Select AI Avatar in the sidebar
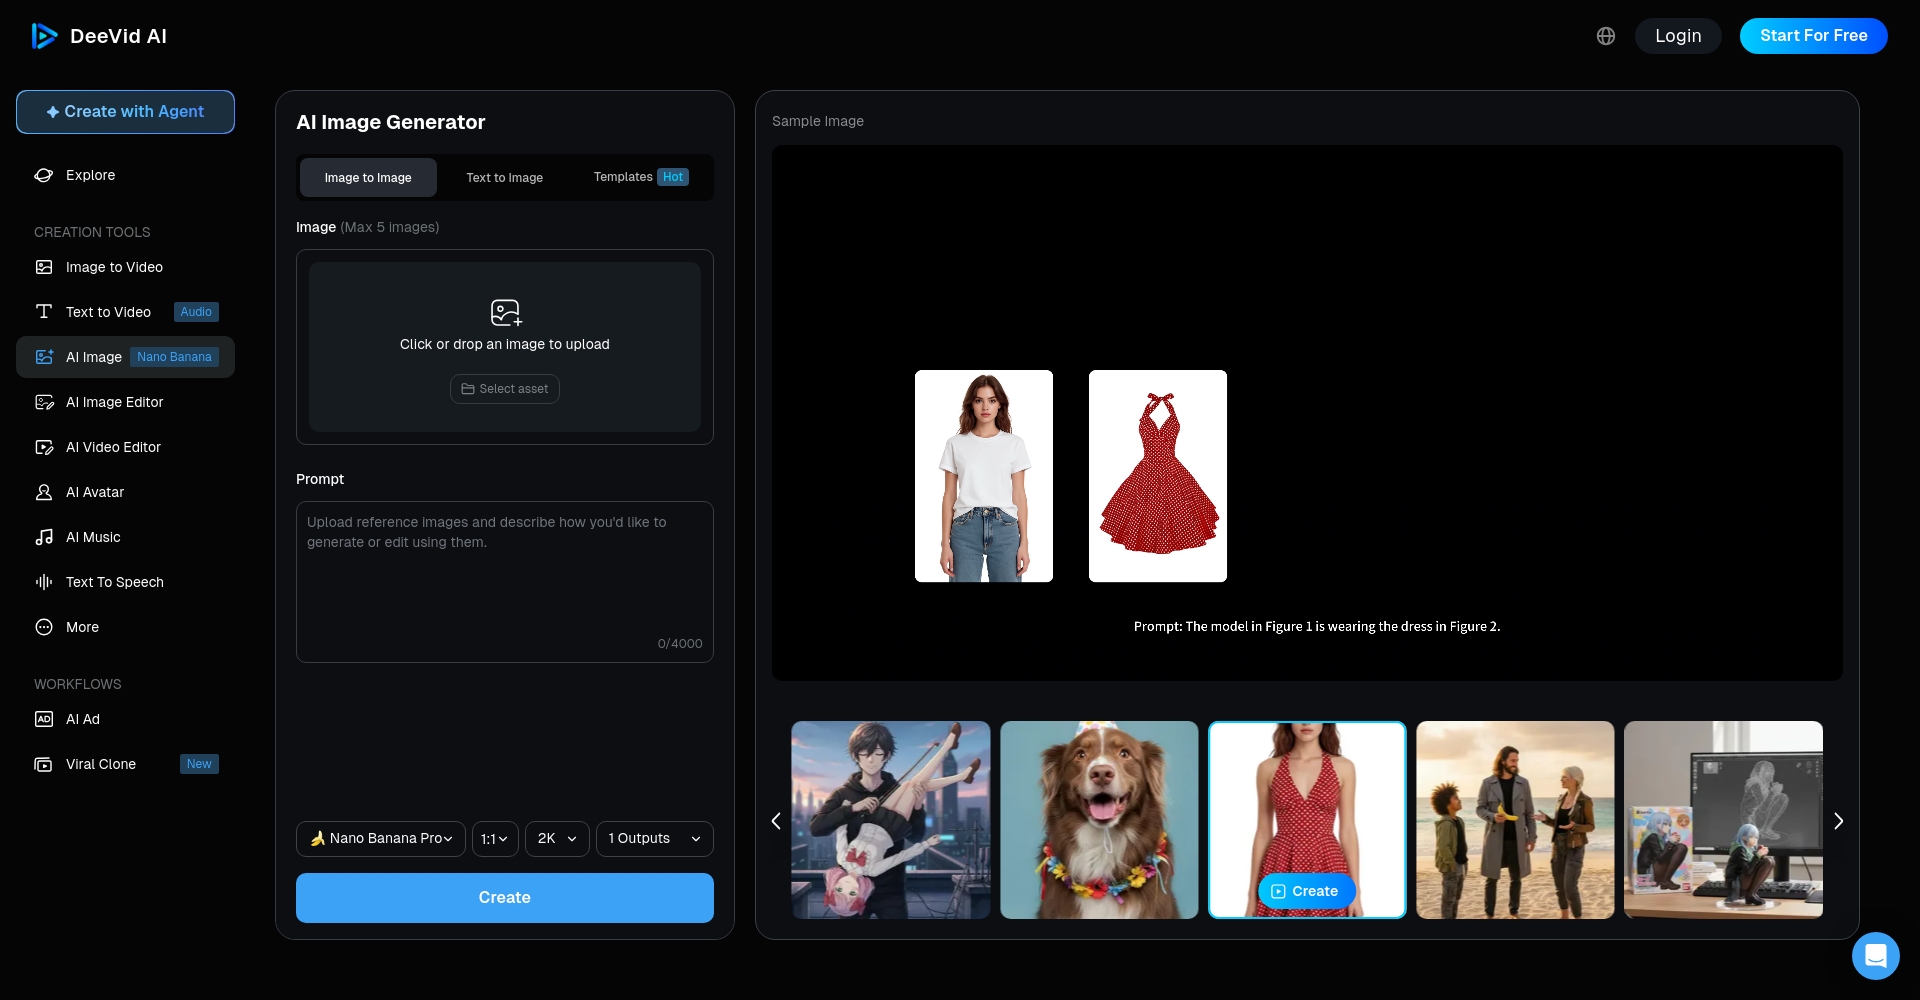The width and height of the screenshot is (1920, 1000). pyautogui.click(x=95, y=492)
